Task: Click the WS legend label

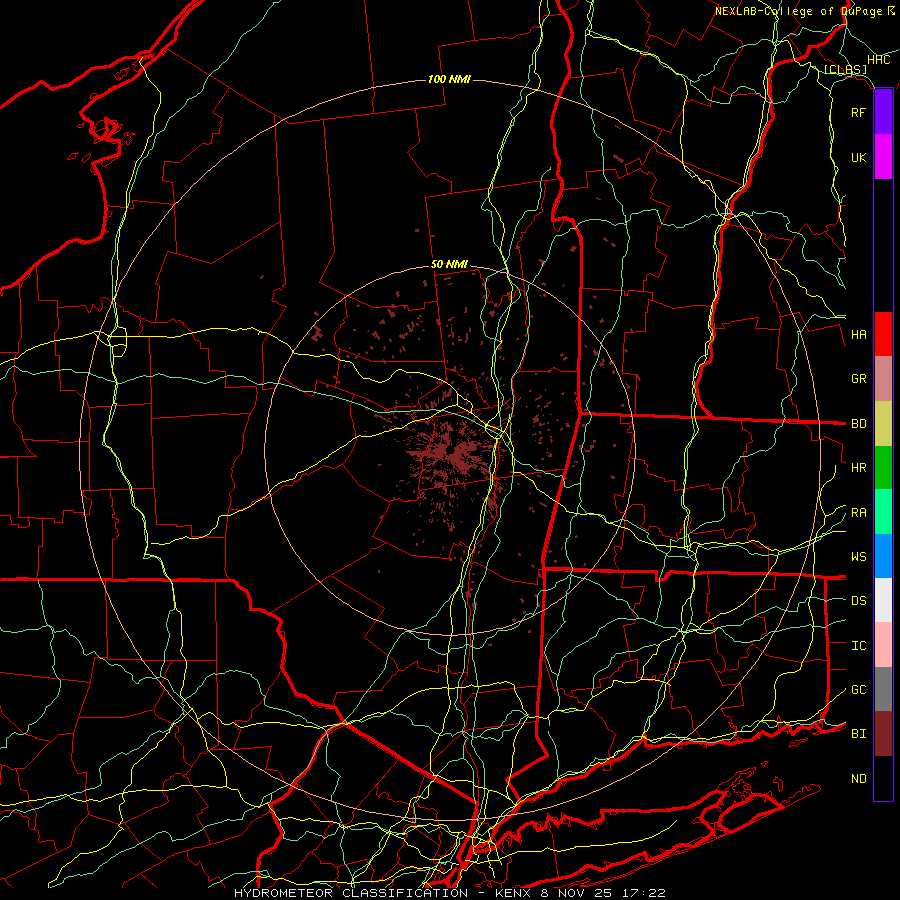Action: coord(858,557)
